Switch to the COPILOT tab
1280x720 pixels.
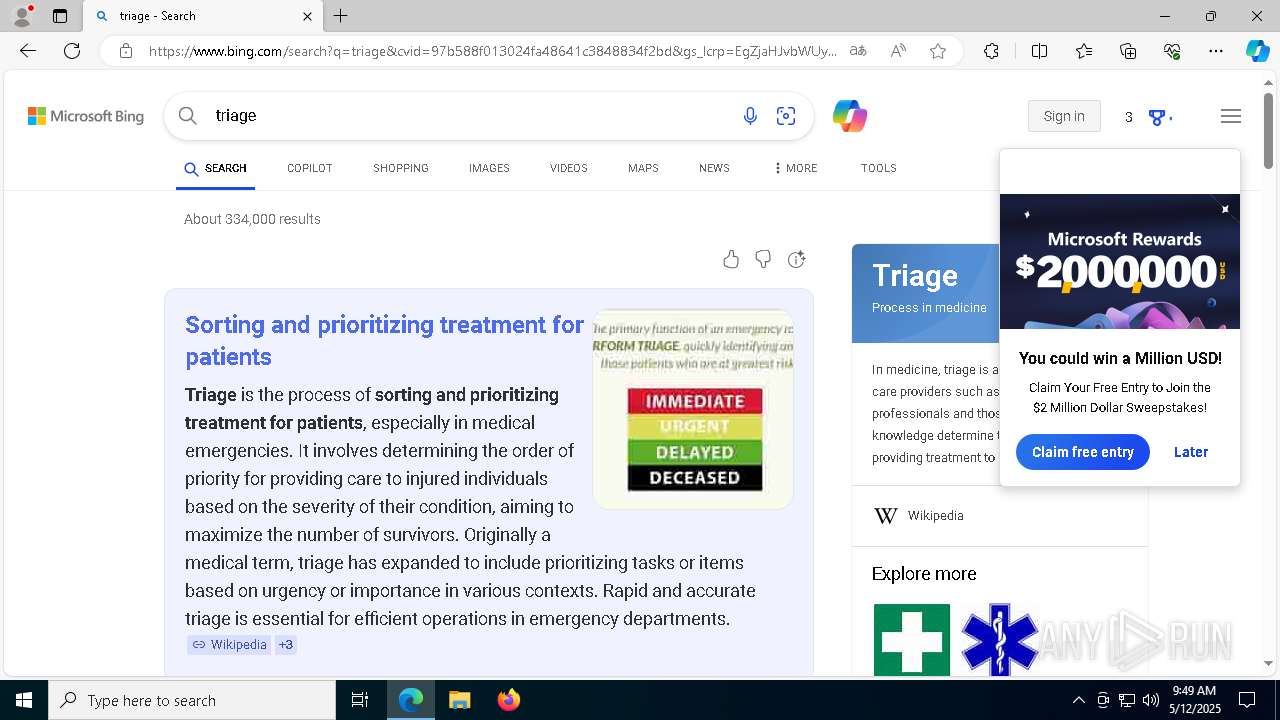click(x=309, y=168)
